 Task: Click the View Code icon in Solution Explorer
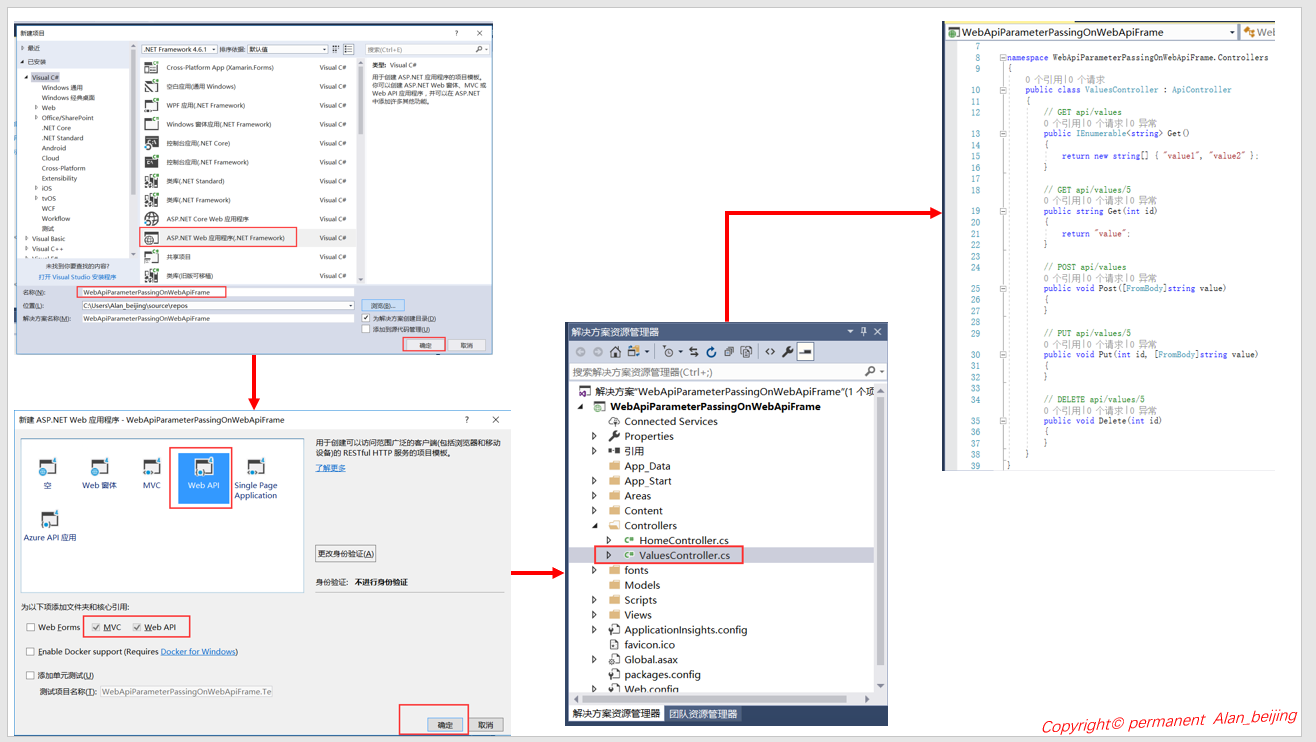770,352
